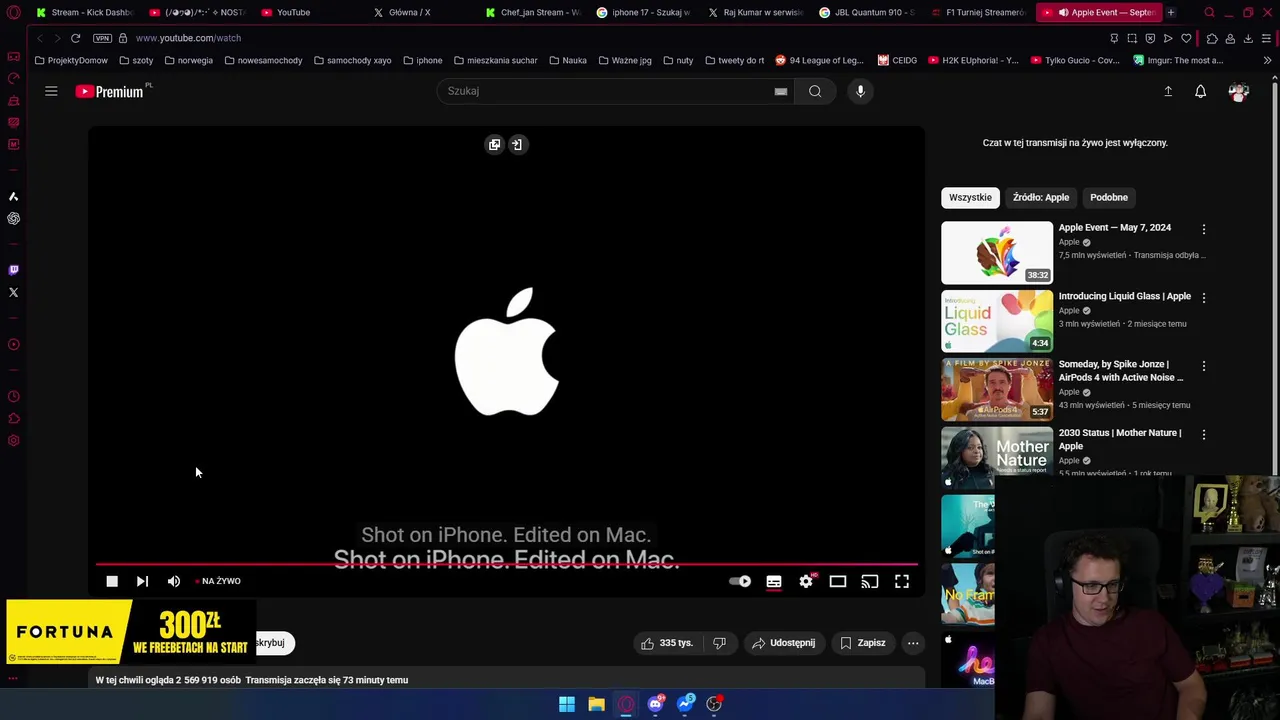Toggle the autoplay switch in player
The height and width of the screenshot is (720, 1280).
point(740,581)
